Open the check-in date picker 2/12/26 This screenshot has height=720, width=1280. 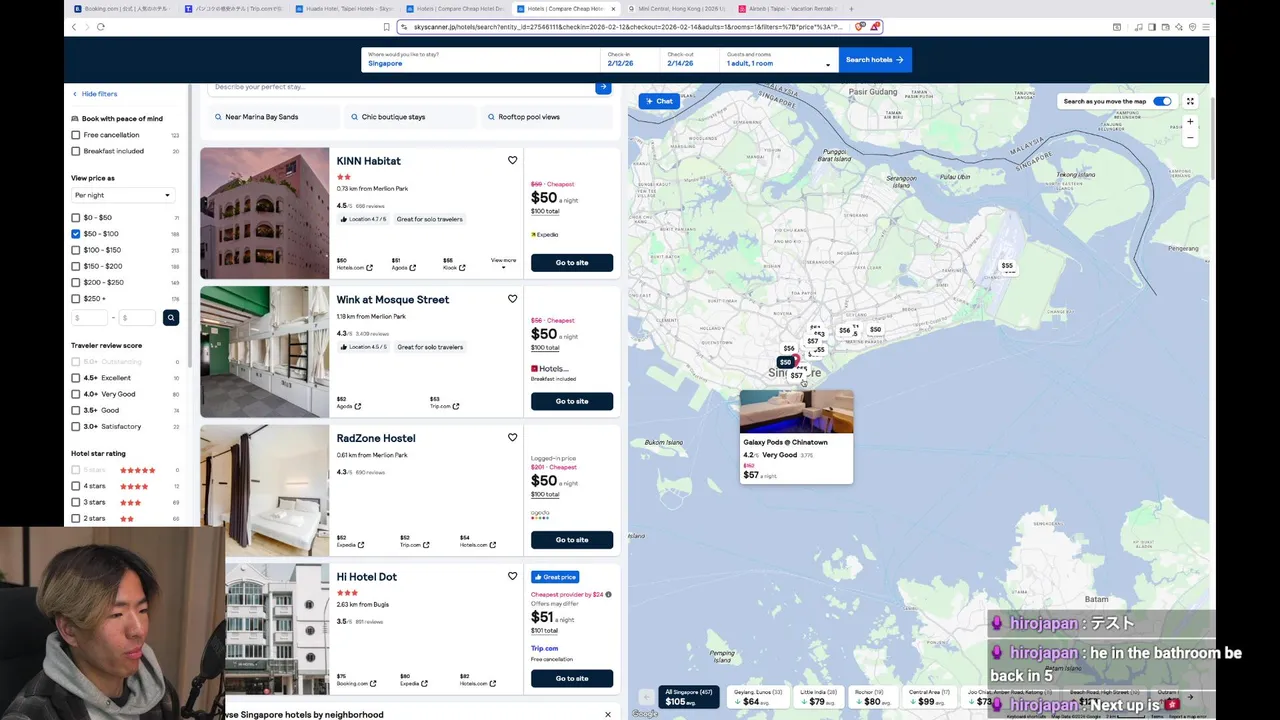(630, 59)
